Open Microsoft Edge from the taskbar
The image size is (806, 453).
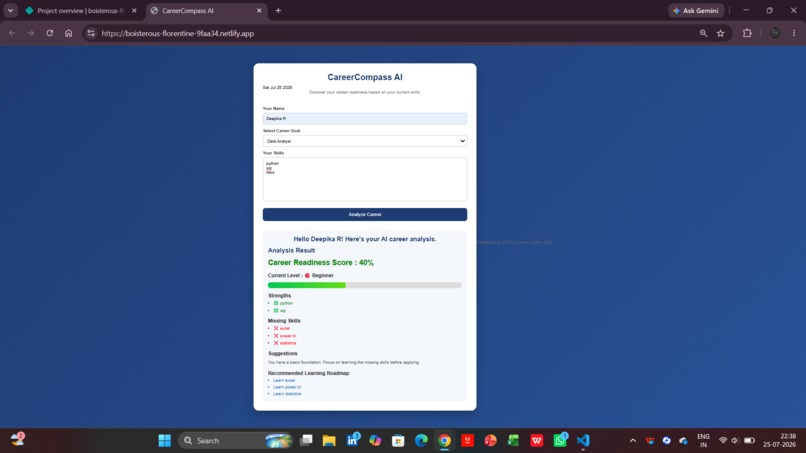(422, 440)
